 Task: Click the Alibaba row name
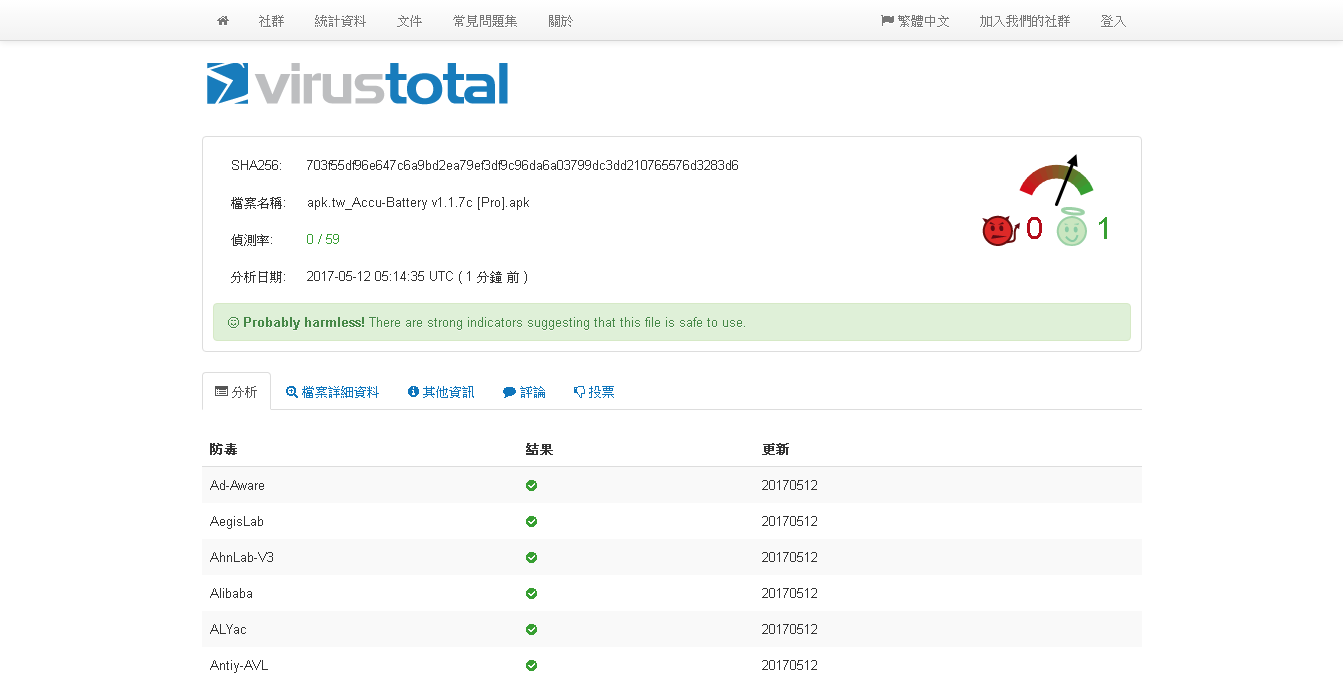point(231,593)
